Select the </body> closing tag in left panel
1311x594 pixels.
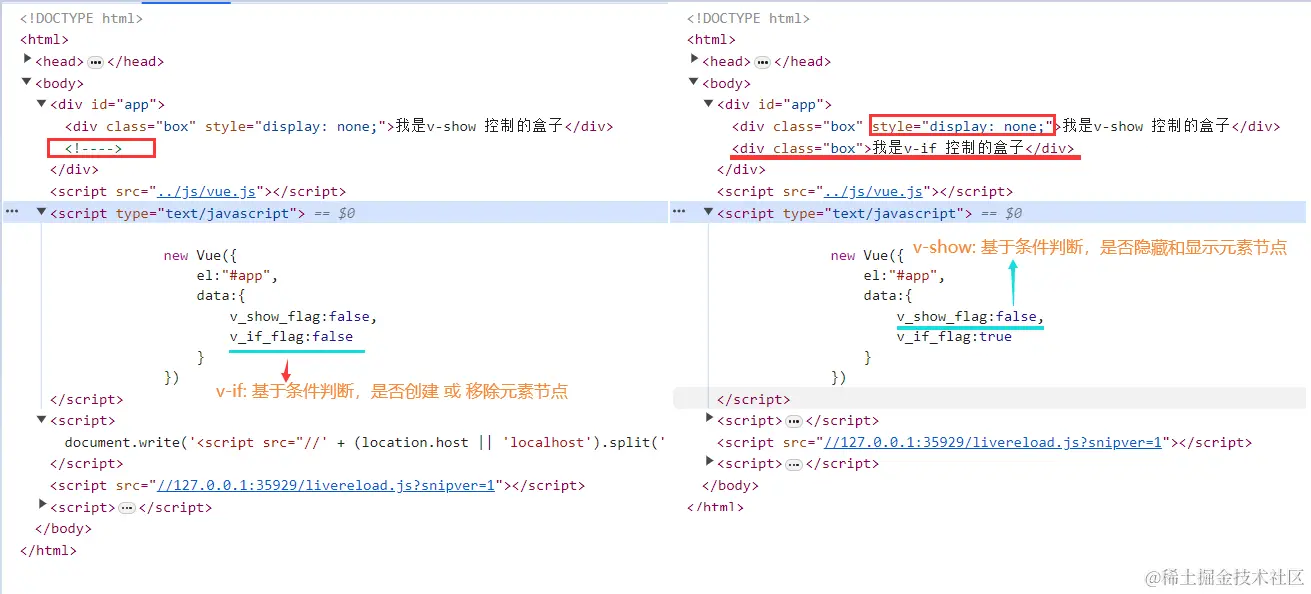click(x=63, y=528)
